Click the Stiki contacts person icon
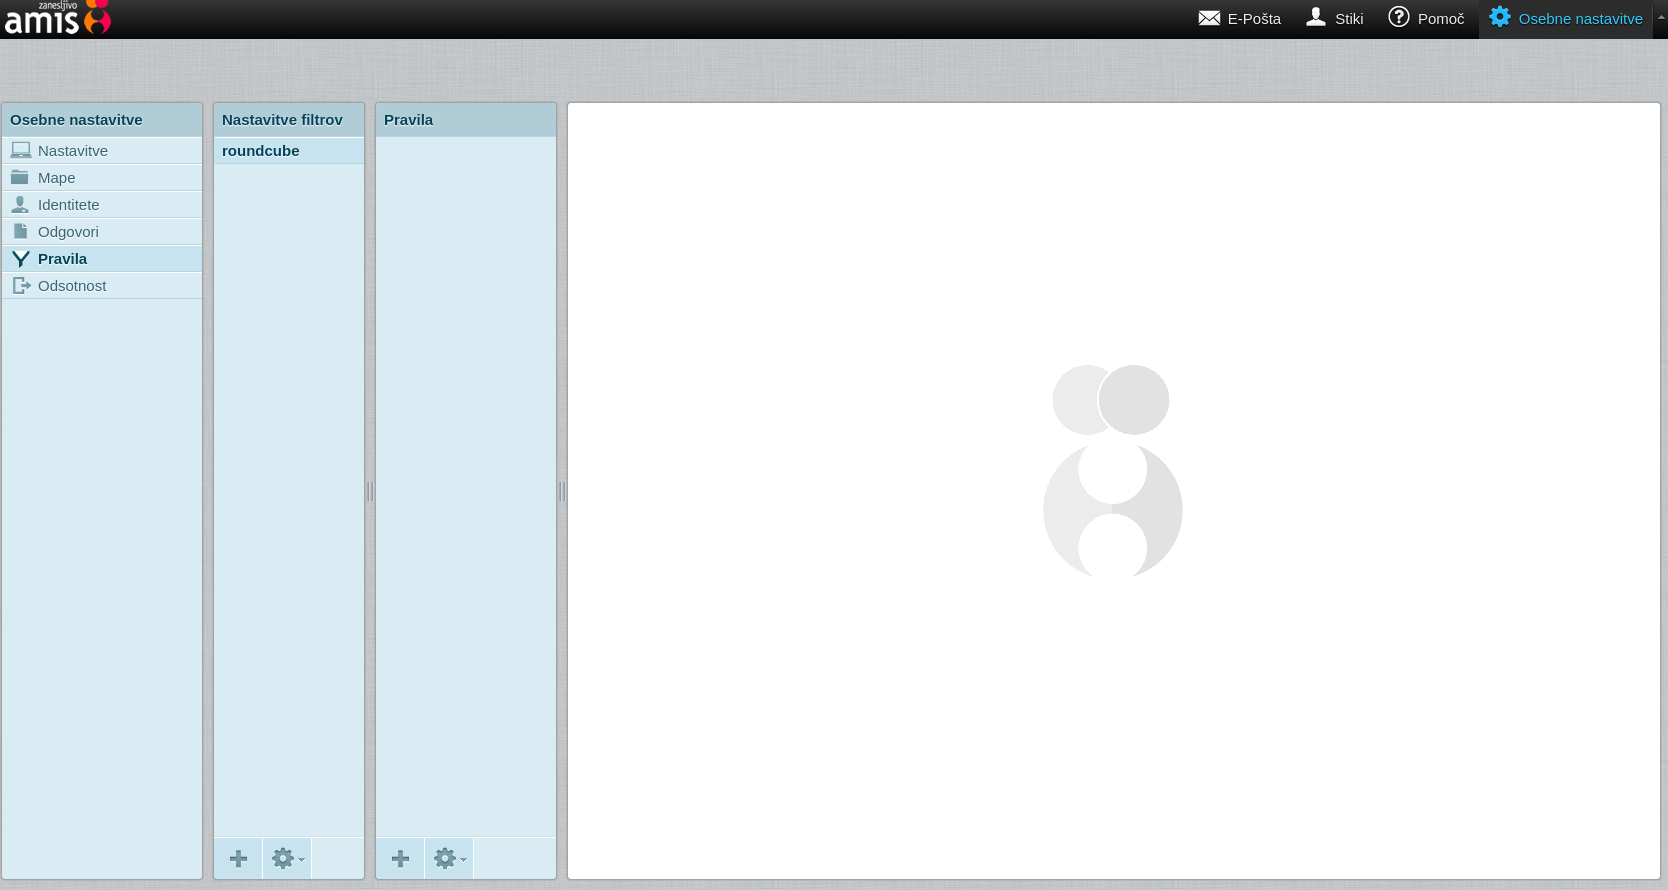This screenshot has height=890, width=1668. point(1316,17)
